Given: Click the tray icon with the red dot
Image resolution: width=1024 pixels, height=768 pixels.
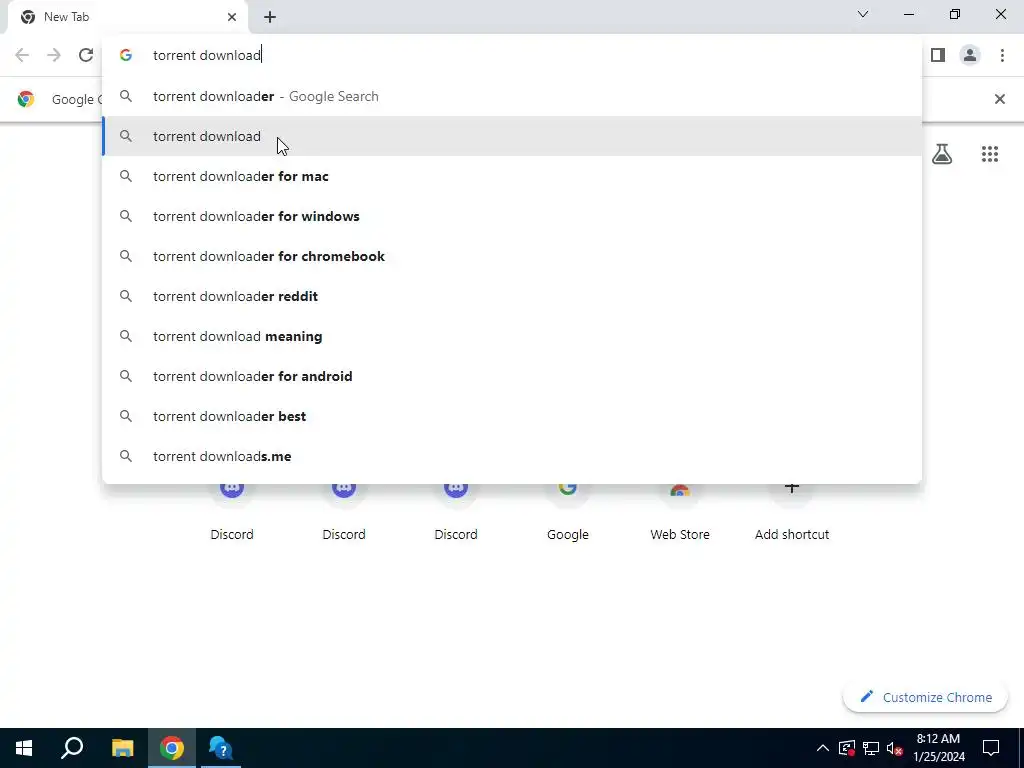Looking at the screenshot, I should click(x=846, y=748).
